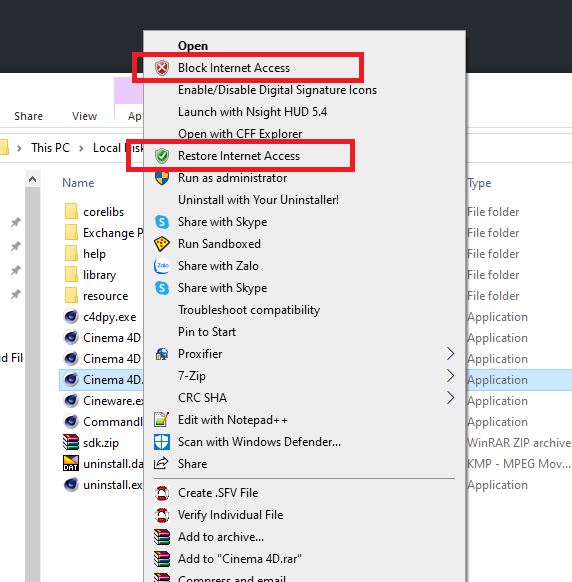The height and width of the screenshot is (582, 572).
Task: Click the help folder icon
Action: [x=71, y=254]
